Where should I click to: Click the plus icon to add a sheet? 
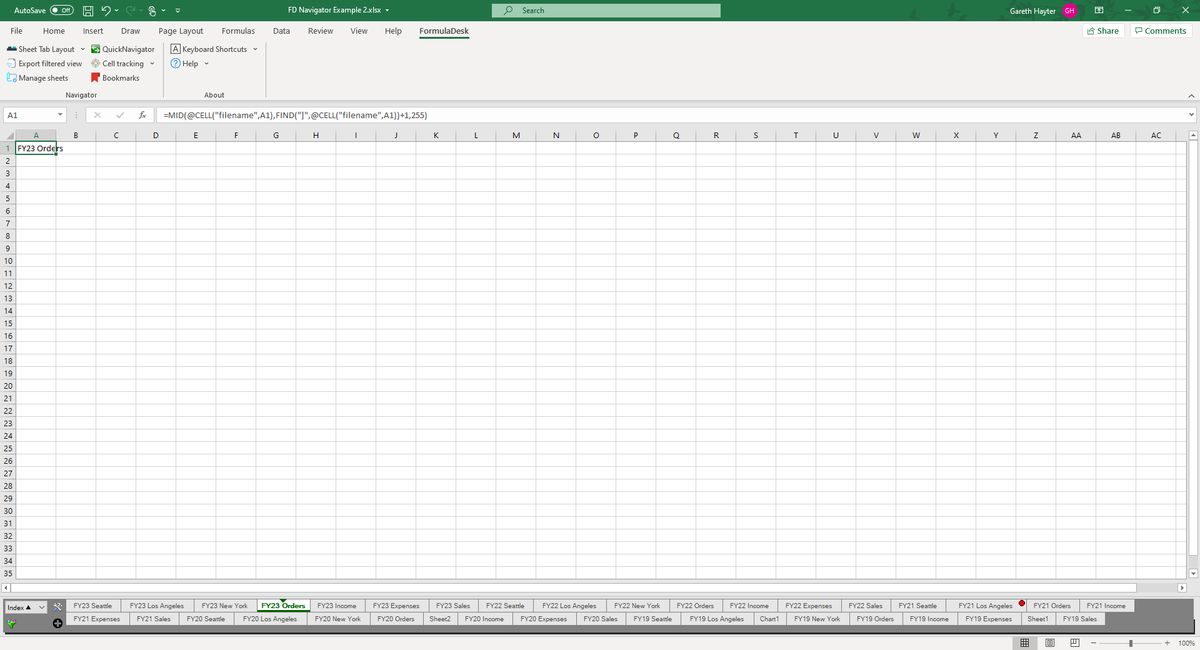pos(58,622)
